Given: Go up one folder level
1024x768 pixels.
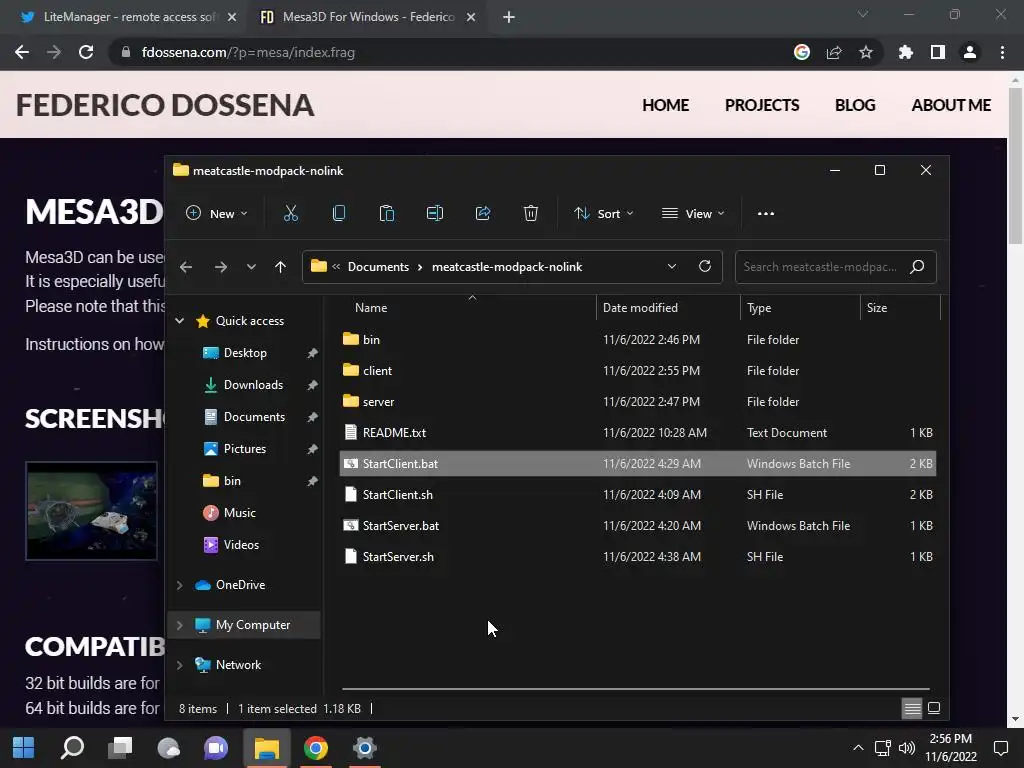Looking at the screenshot, I should pos(280,267).
